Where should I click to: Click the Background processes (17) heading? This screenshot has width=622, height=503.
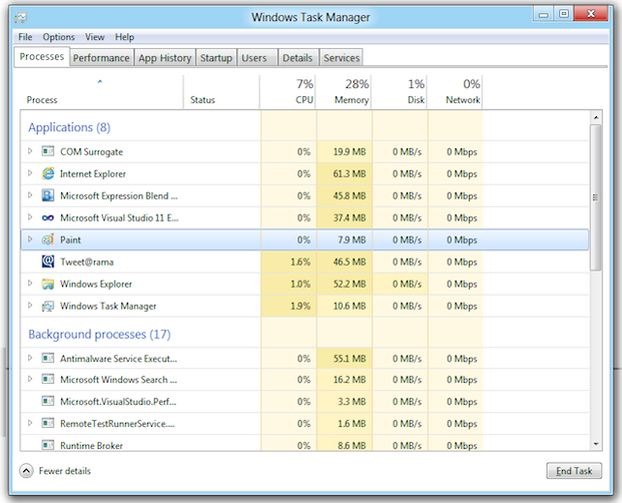[x=99, y=334]
